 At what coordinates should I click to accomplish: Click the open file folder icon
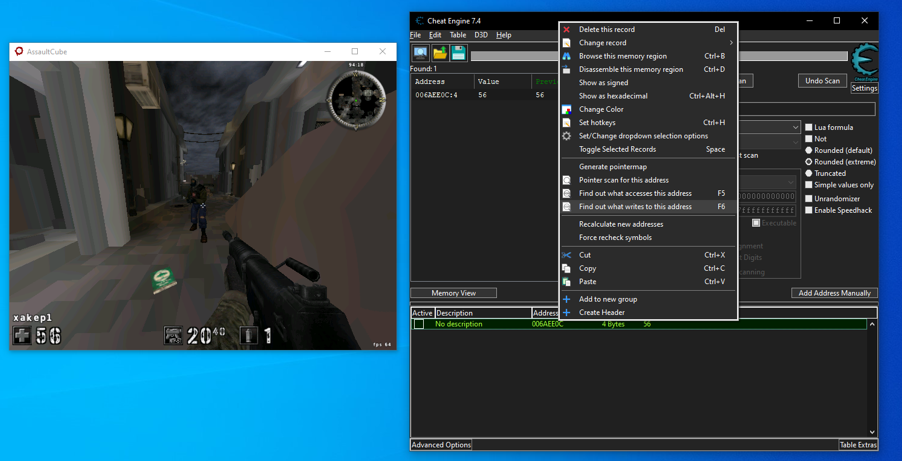click(439, 53)
